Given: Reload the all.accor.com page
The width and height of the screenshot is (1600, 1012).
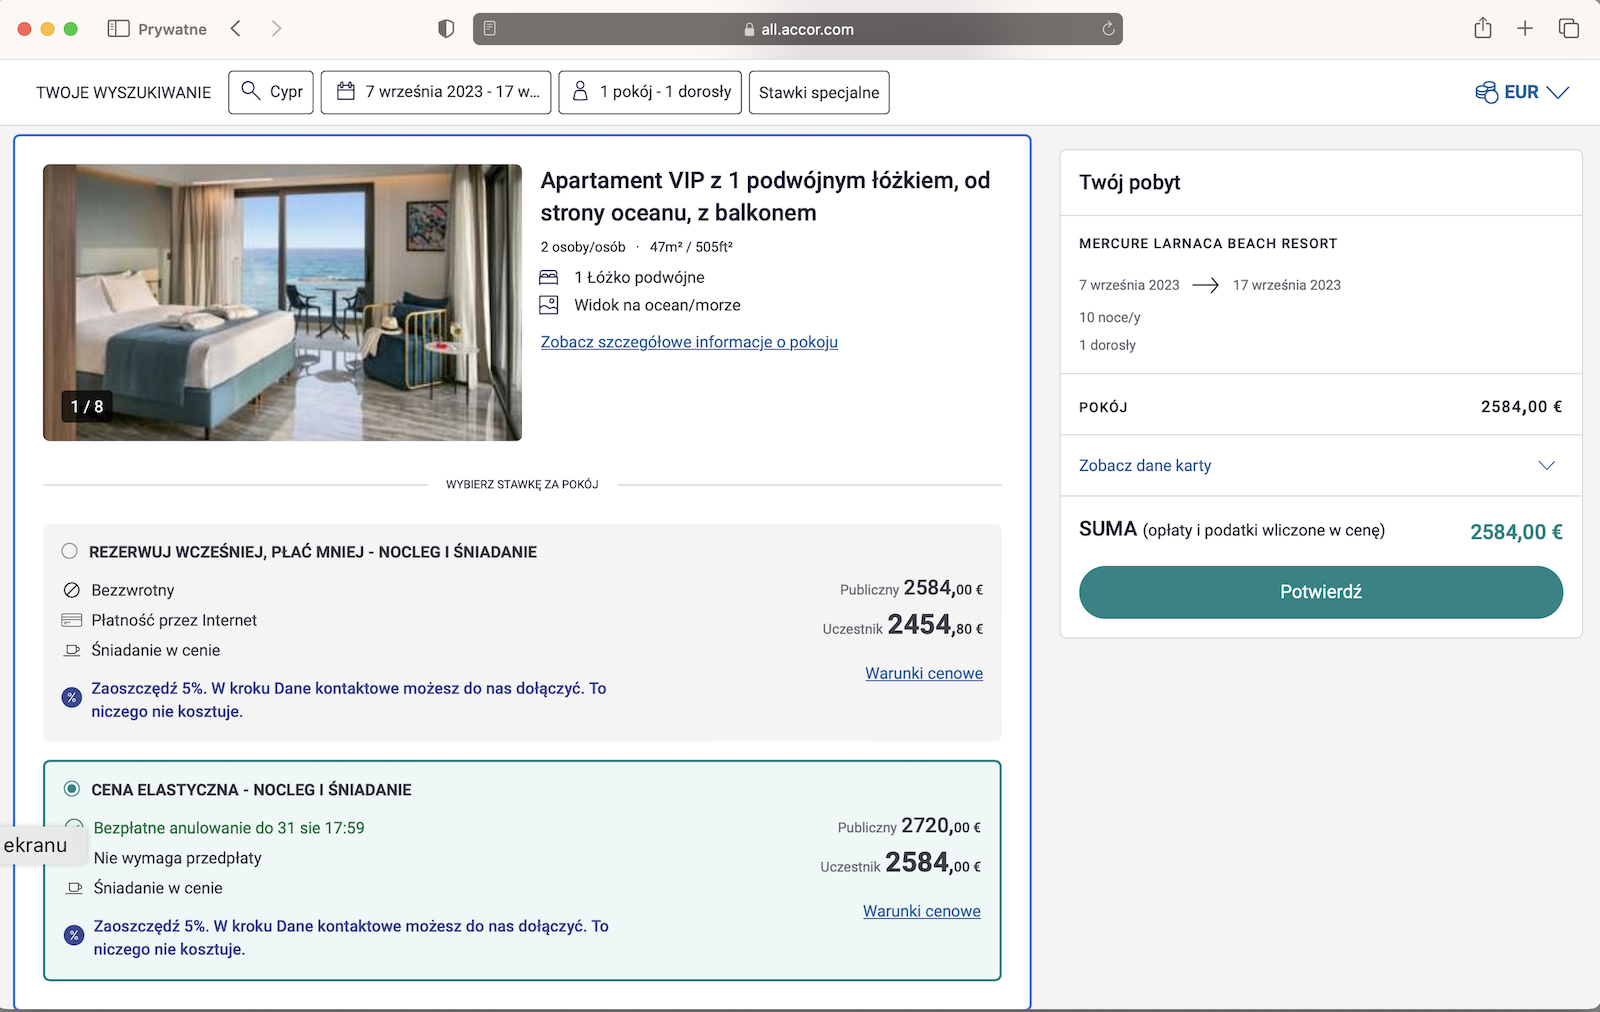Looking at the screenshot, I should [x=1108, y=29].
